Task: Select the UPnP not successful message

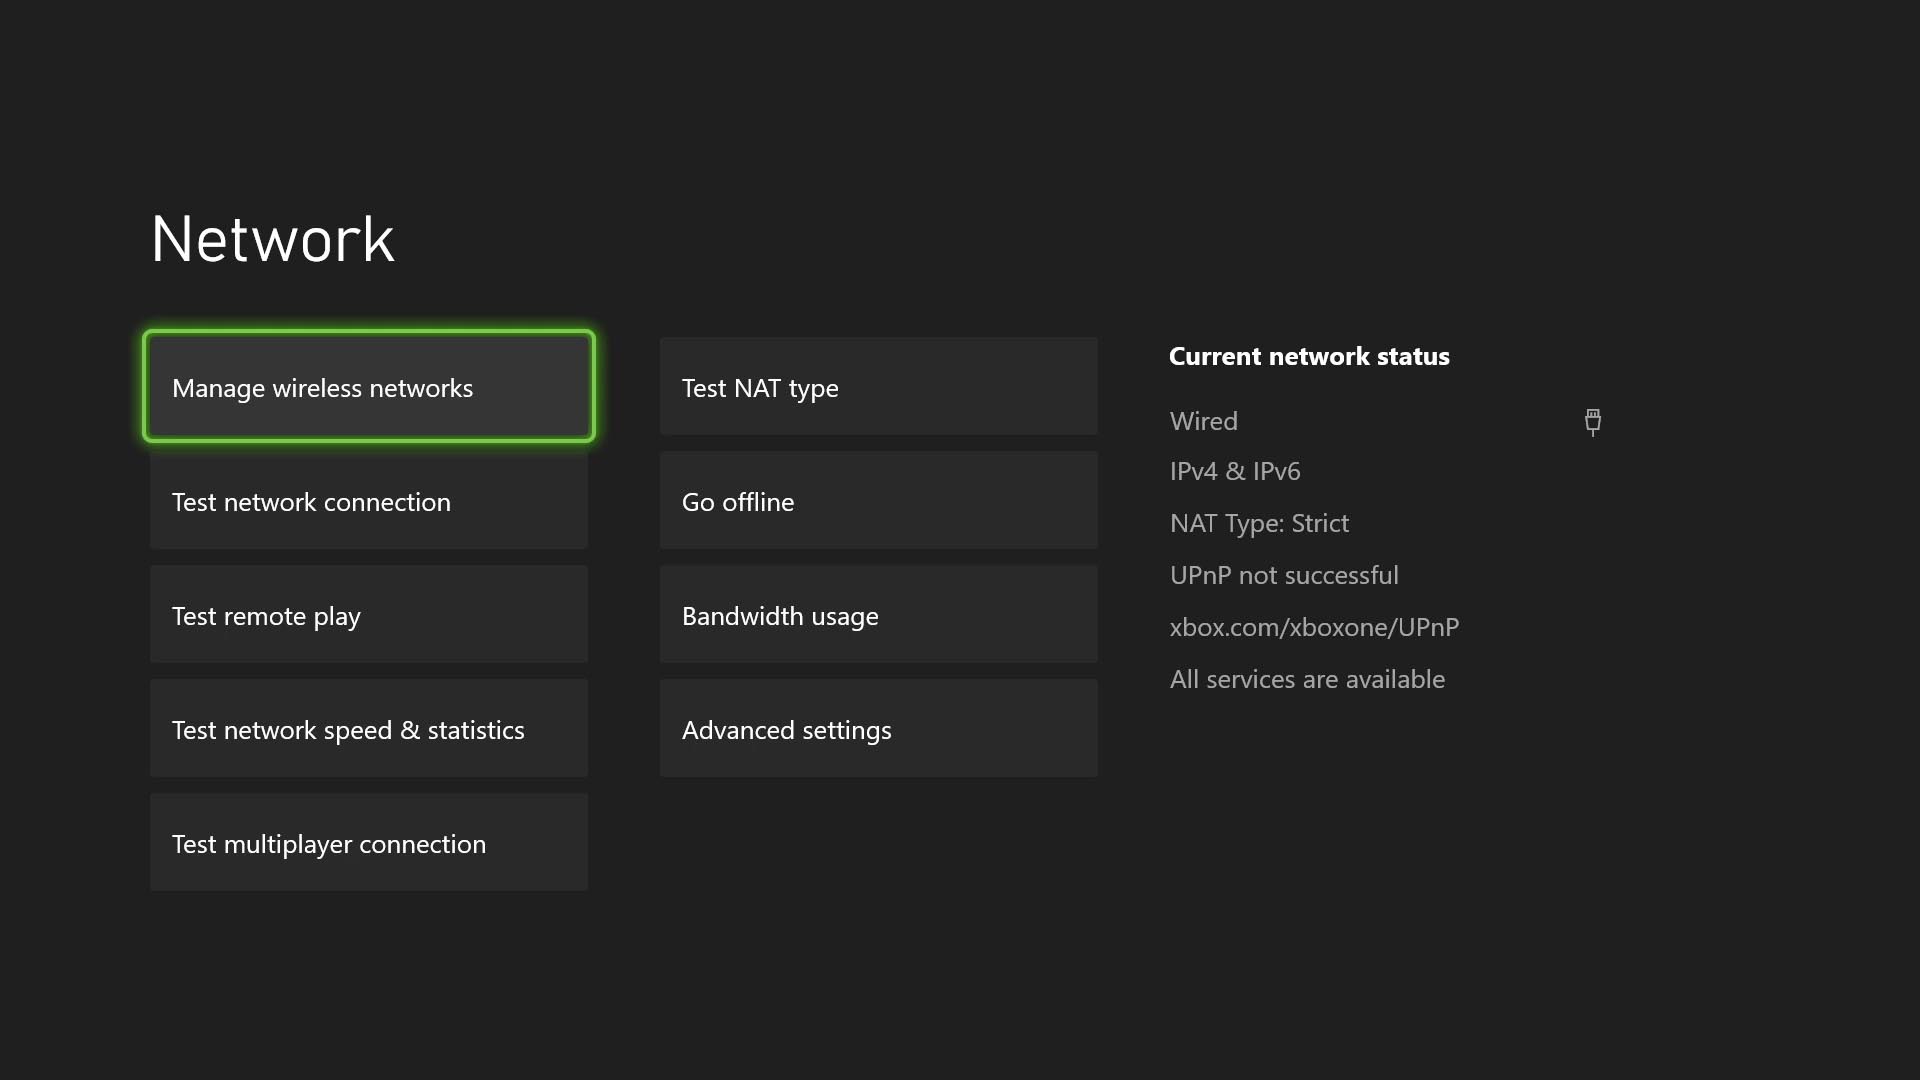Action: (x=1283, y=575)
